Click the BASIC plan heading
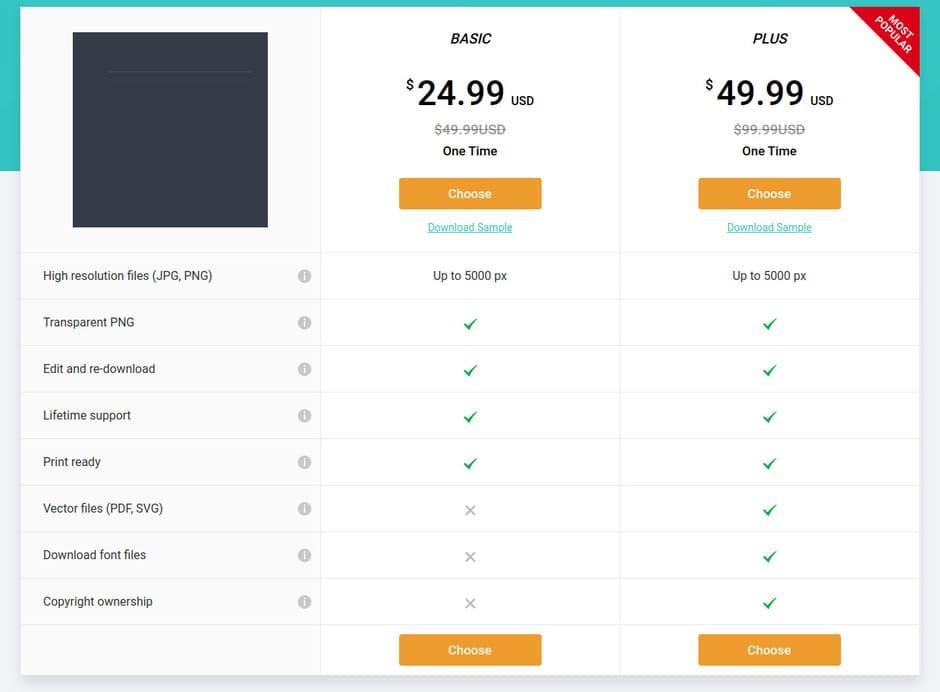Screen dimensions: 940x692 470,39
